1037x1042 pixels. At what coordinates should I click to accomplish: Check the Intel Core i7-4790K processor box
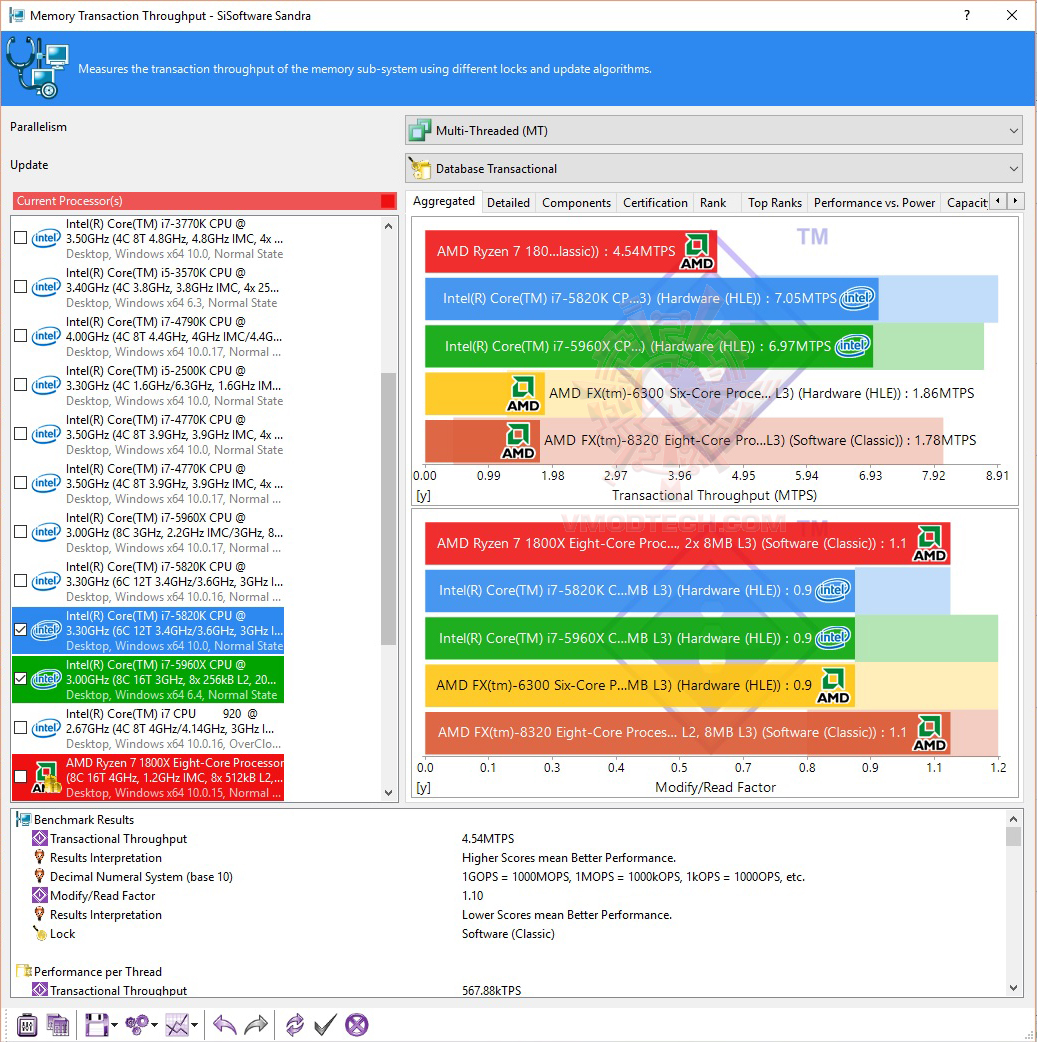point(21,336)
